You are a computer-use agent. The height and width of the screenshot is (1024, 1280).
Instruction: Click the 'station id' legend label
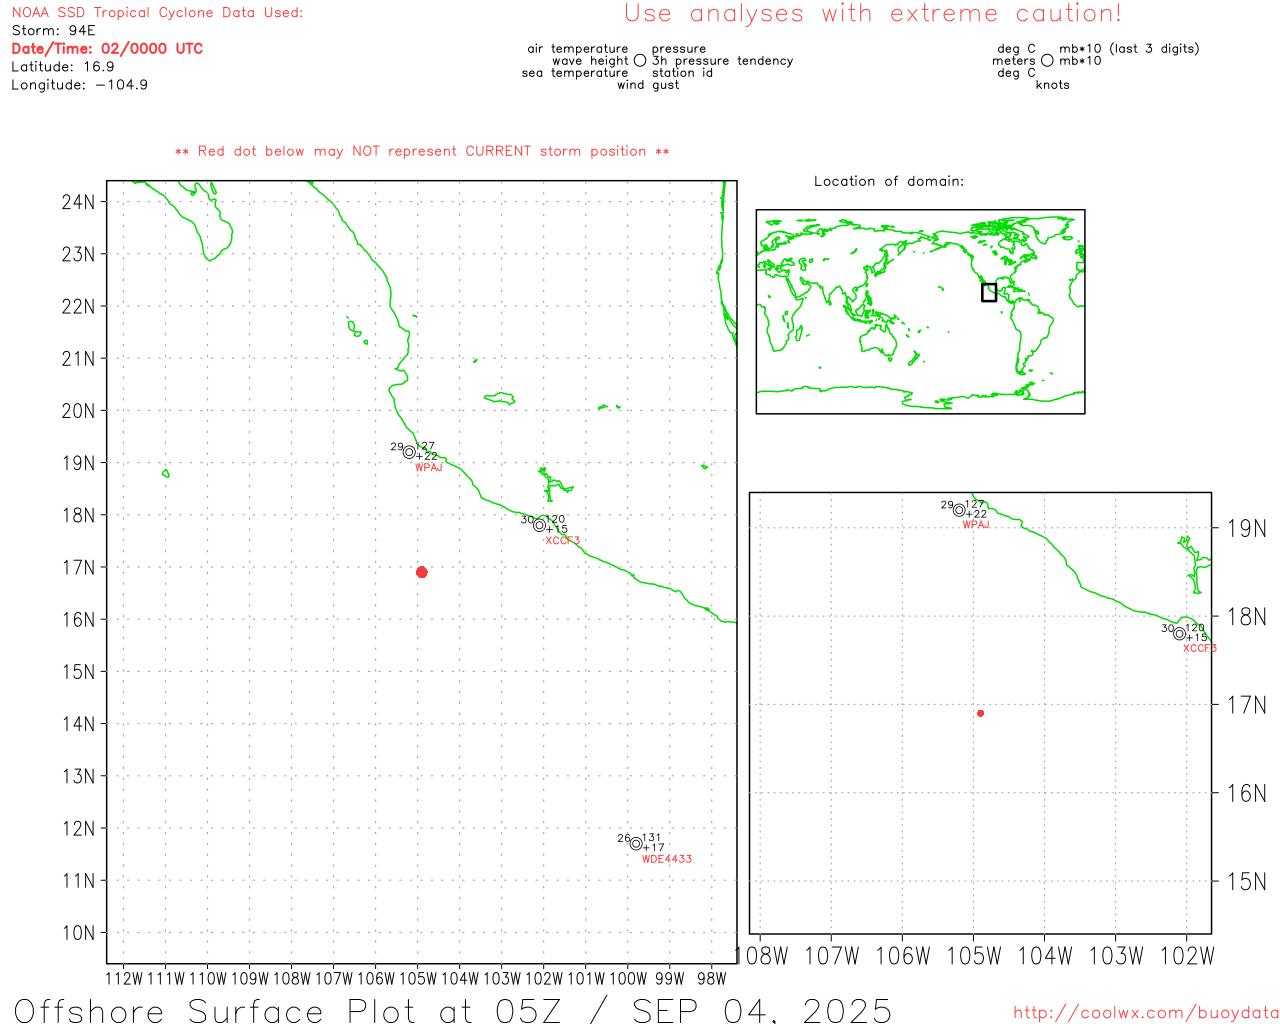point(682,73)
